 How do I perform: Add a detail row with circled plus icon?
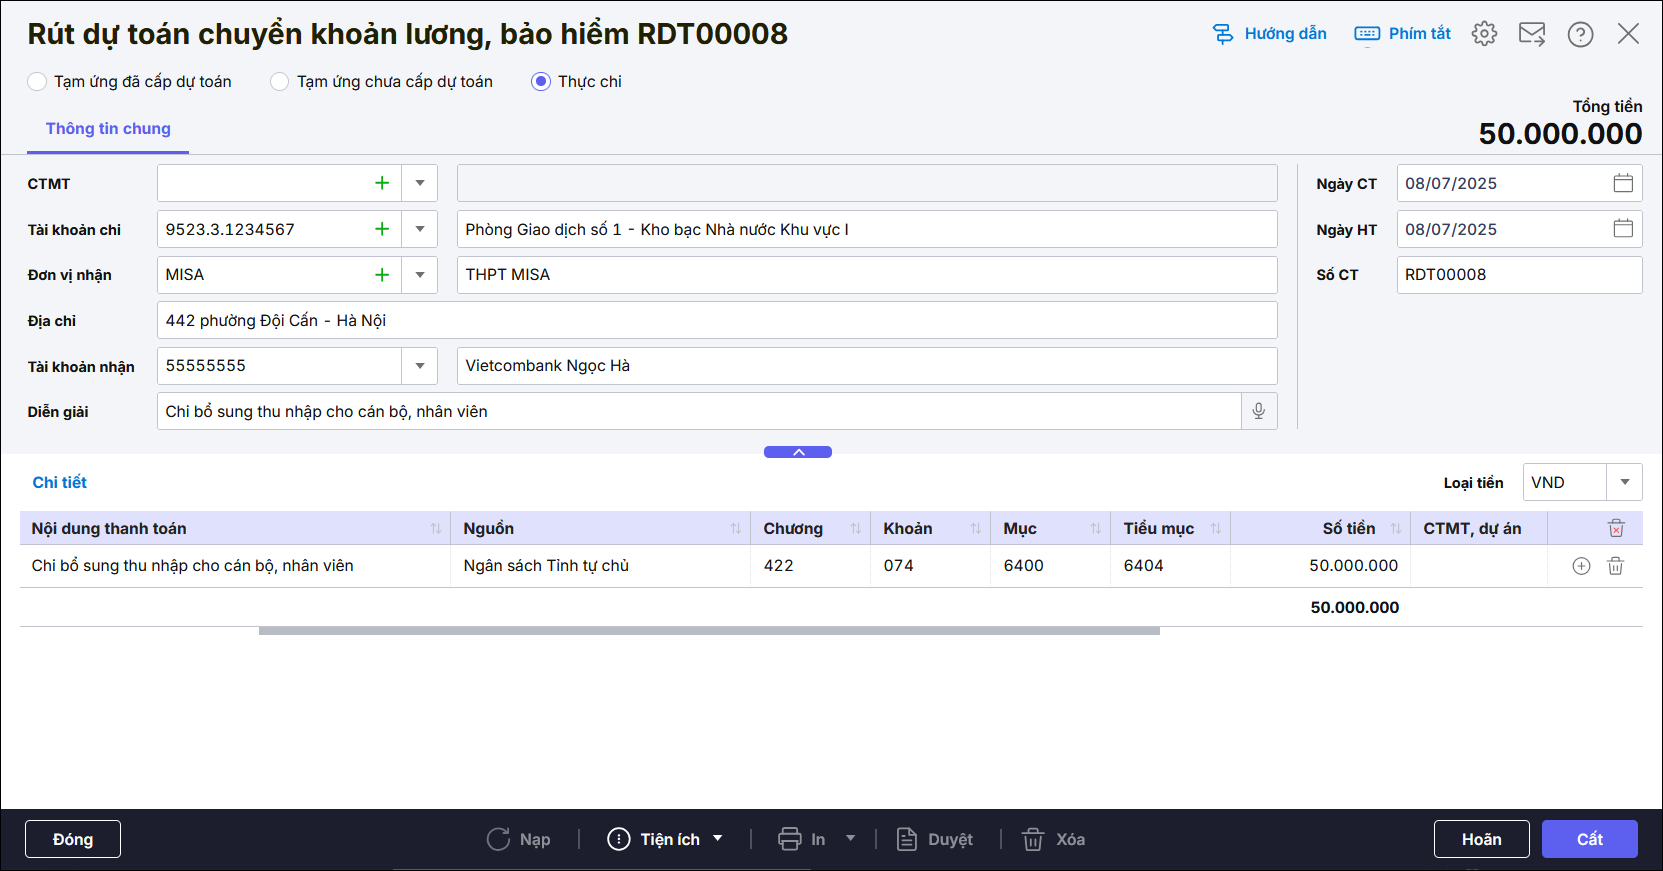1581,566
